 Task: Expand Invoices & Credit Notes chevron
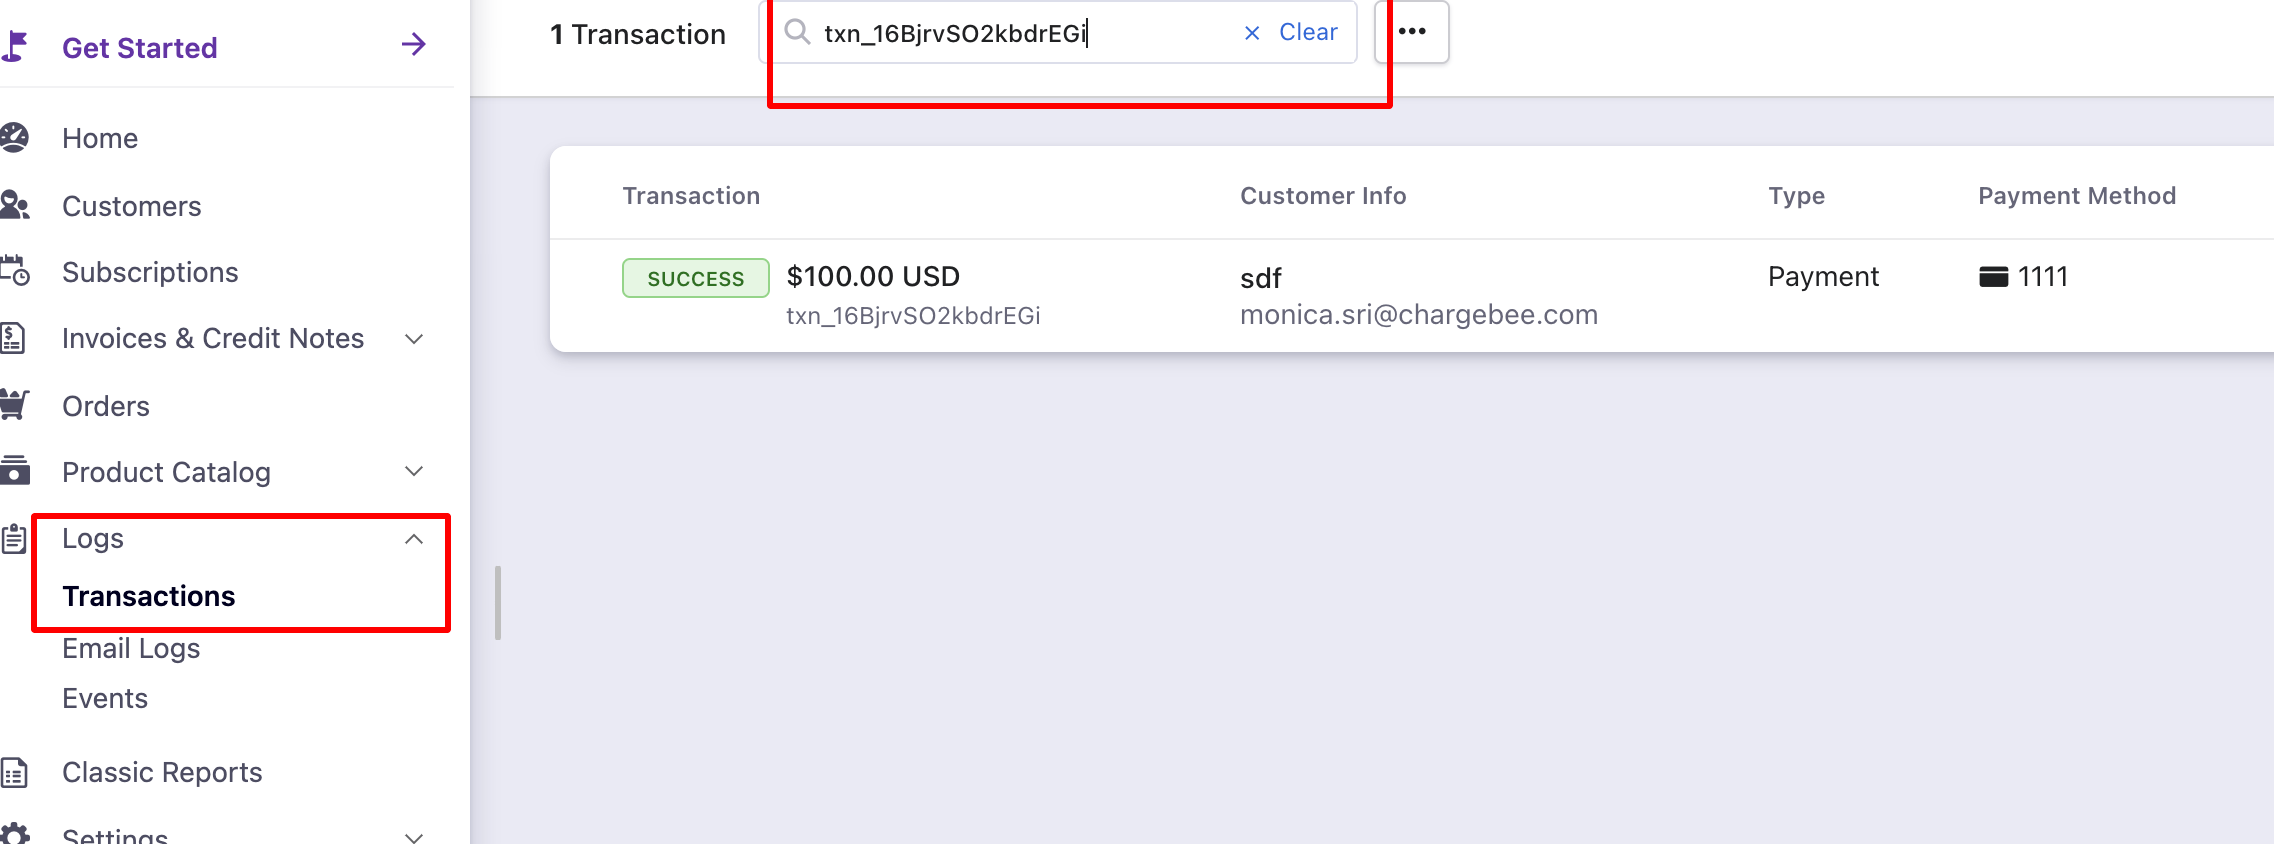tap(414, 339)
